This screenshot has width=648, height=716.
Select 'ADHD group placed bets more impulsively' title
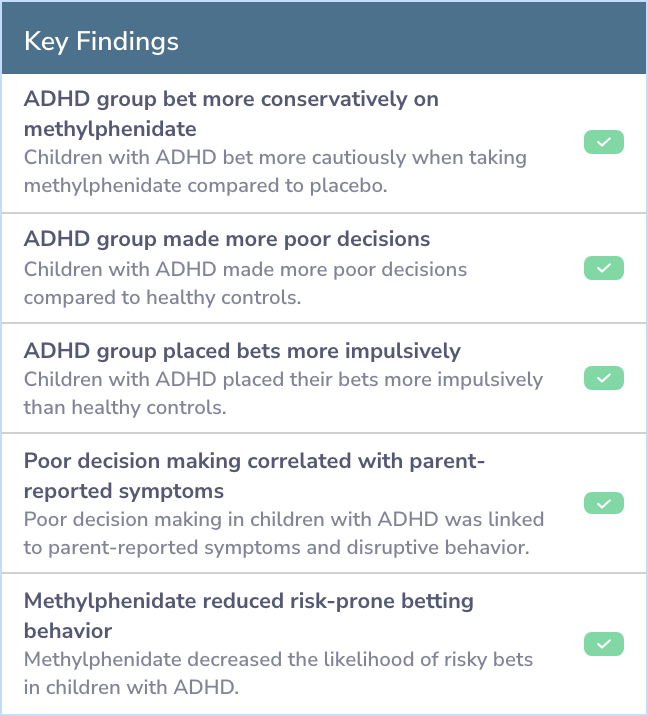pyautogui.click(x=242, y=351)
